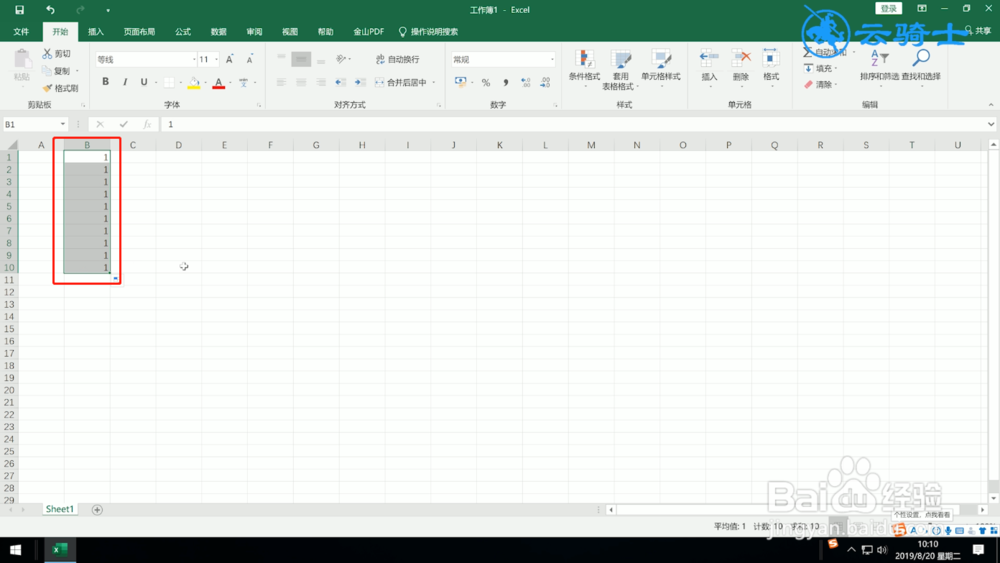This screenshot has width=1000, height=563.
Task: Toggle bottom vertical alignment
Action: [x=321, y=59]
